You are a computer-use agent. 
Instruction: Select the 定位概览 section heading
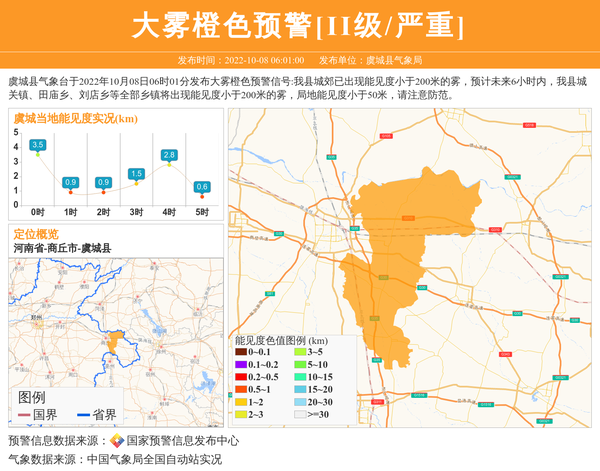tap(36, 233)
